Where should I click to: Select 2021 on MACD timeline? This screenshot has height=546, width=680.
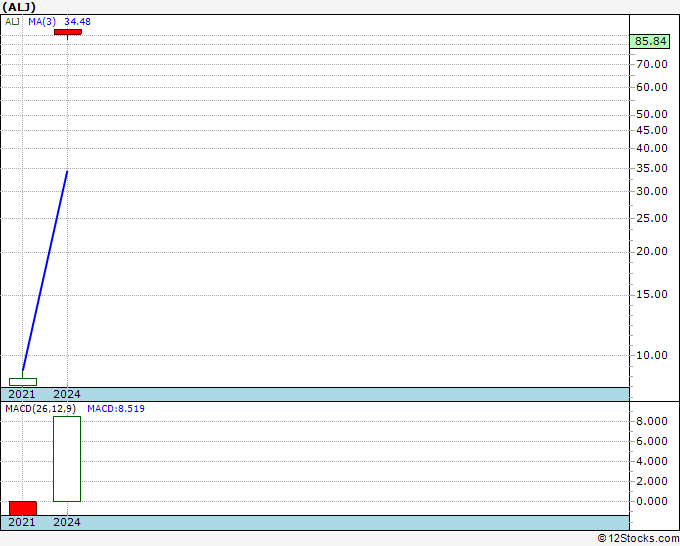tap(22, 522)
